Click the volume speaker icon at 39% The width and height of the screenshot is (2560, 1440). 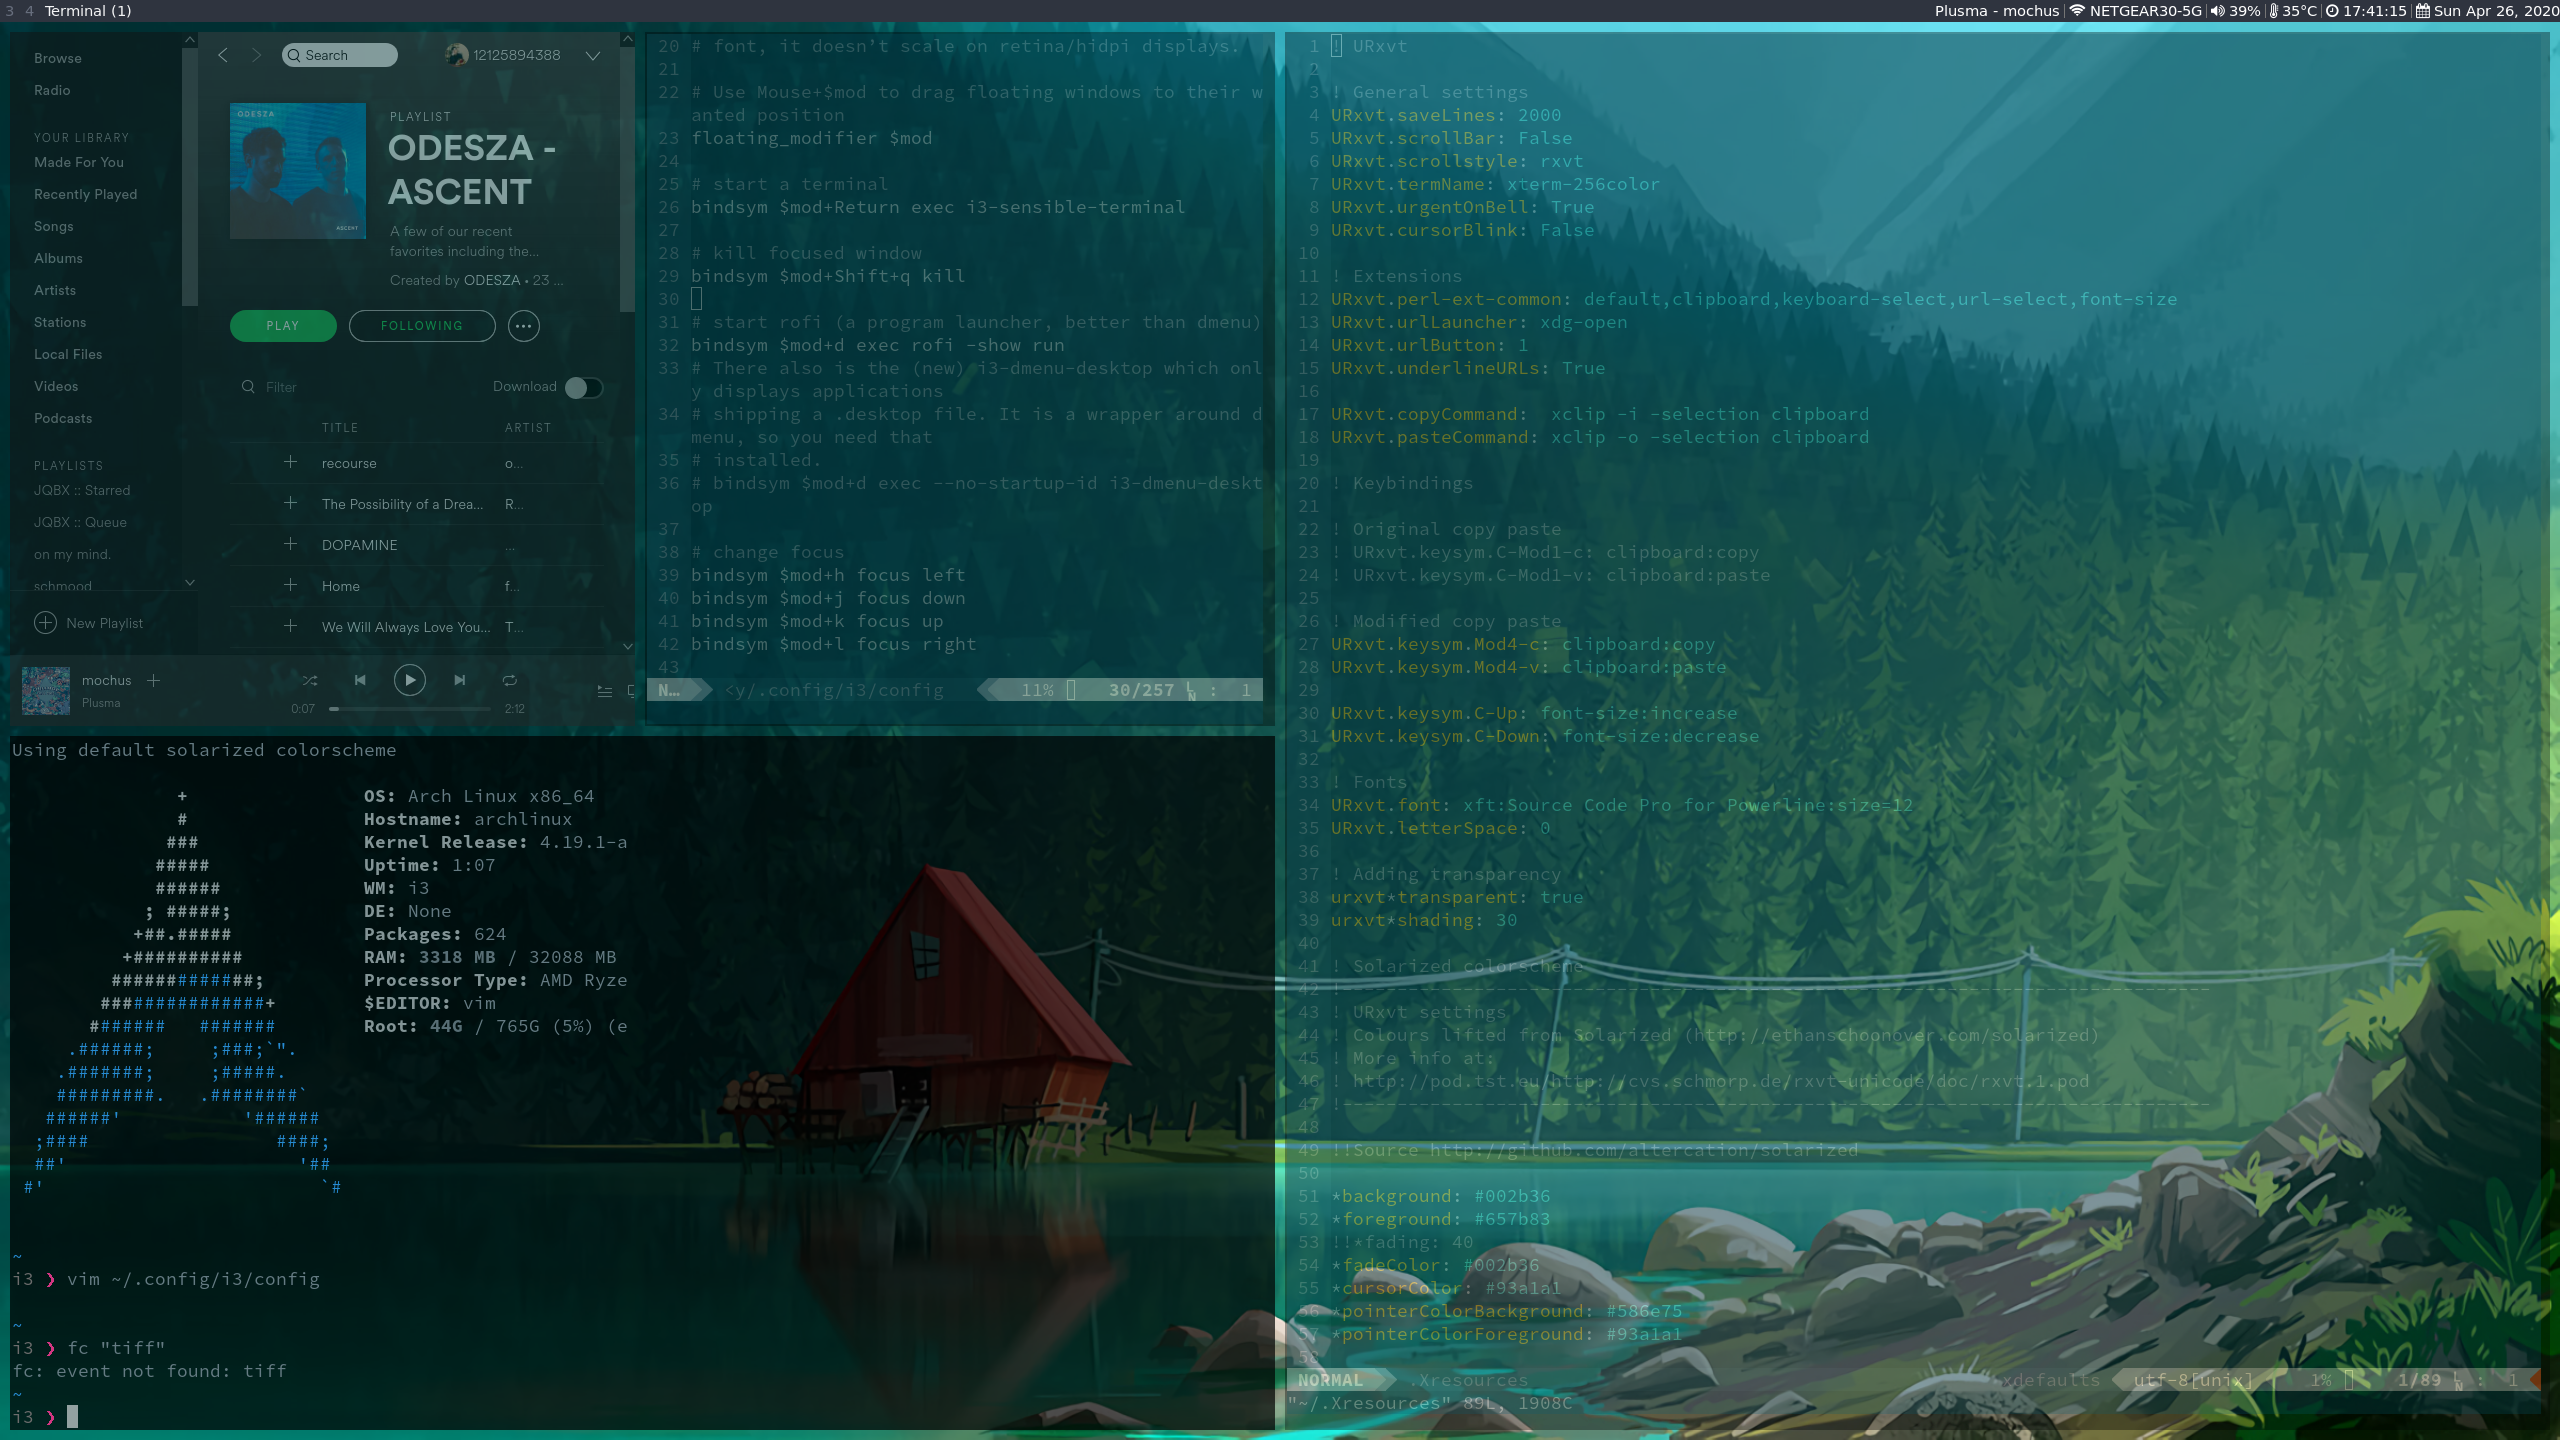(2217, 11)
